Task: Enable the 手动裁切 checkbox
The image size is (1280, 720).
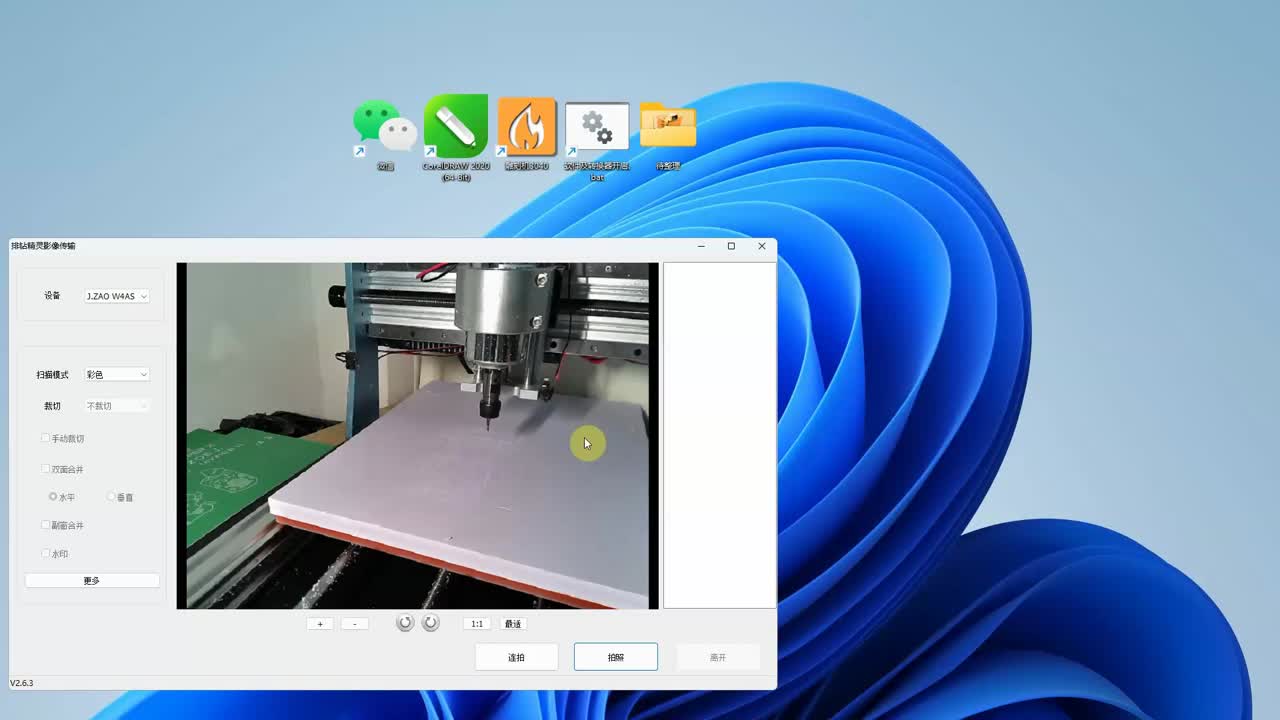Action: tap(46, 438)
